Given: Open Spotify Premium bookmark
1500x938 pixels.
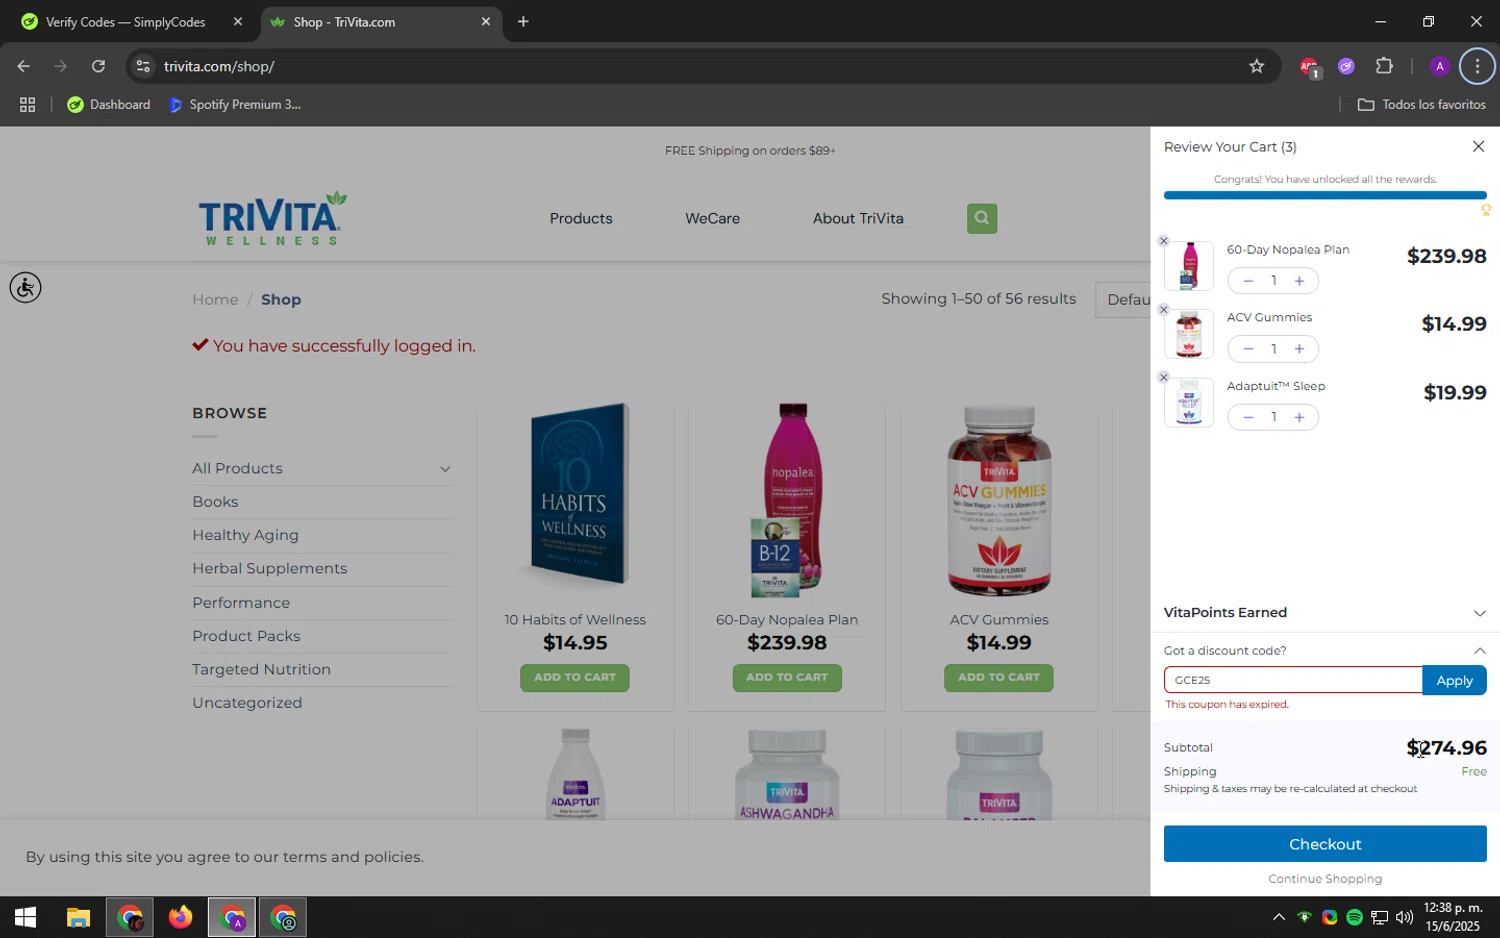Looking at the screenshot, I should click(234, 104).
